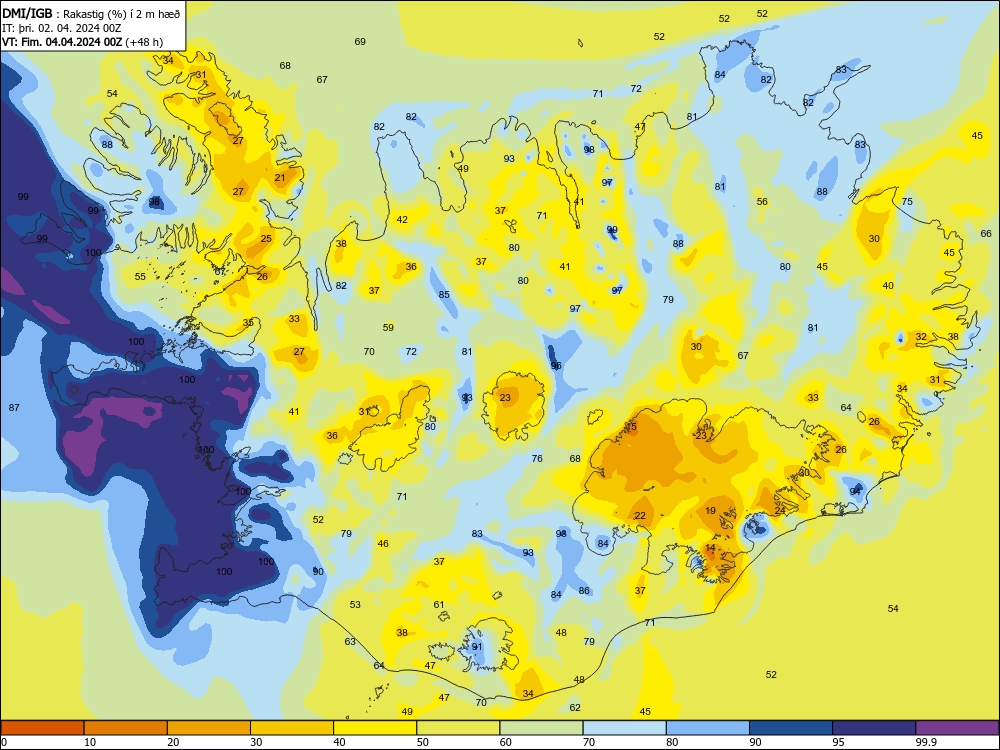The image size is (1000, 750).
Task: Click the 10–20 orange legend swatch
Action: [x=126, y=728]
